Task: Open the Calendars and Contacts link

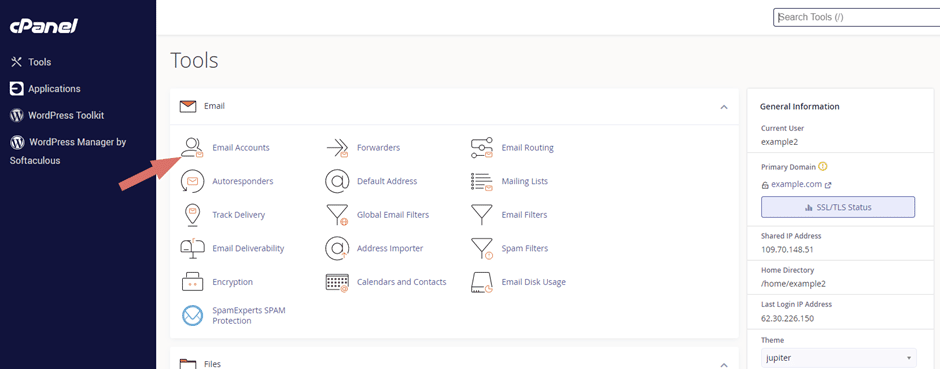Action: [402, 282]
